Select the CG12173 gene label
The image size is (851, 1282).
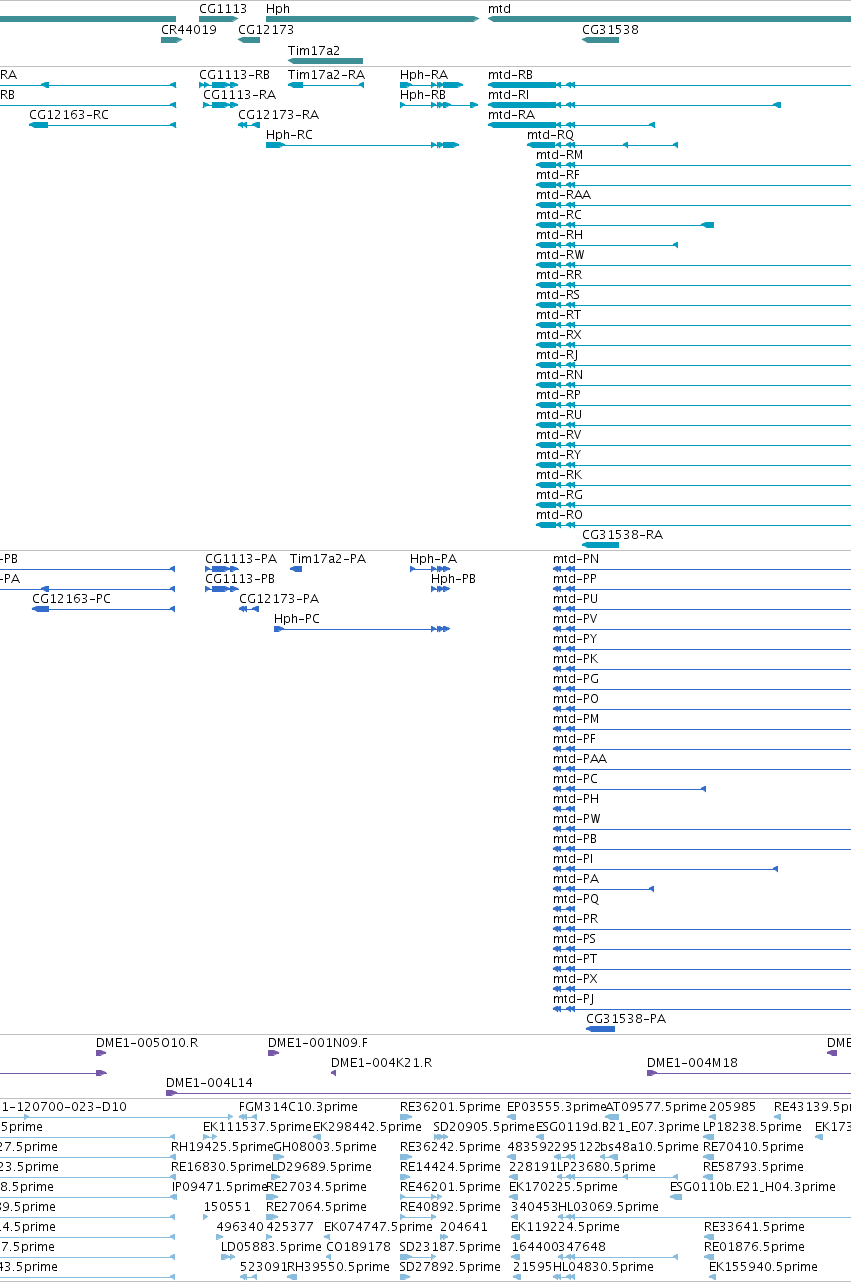point(266,29)
